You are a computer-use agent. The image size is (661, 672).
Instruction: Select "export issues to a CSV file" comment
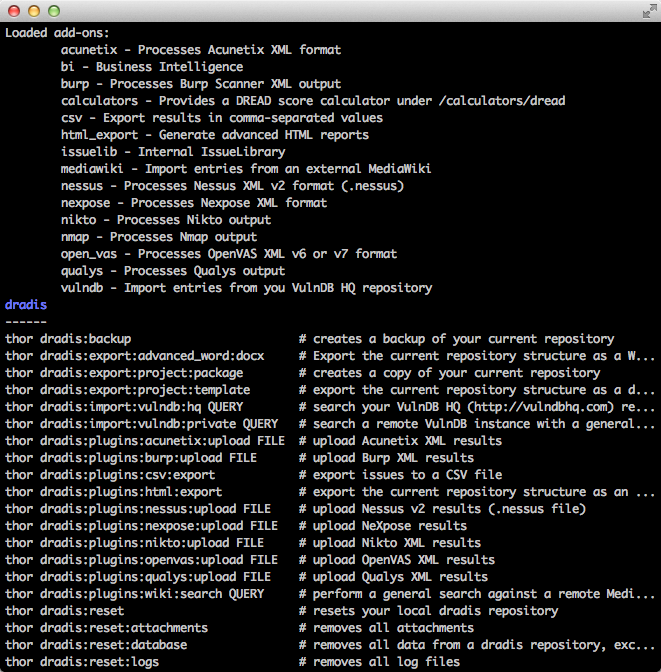400,475
